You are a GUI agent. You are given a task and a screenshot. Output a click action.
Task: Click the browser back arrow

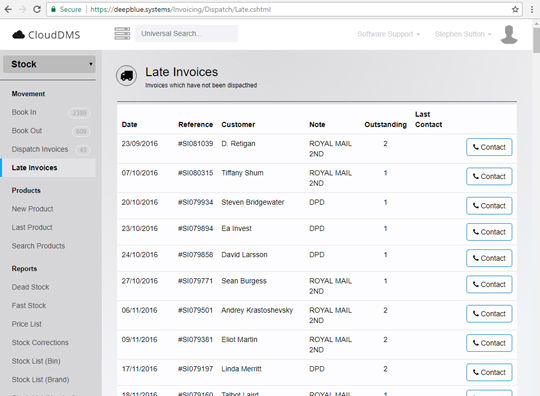click(x=8, y=9)
